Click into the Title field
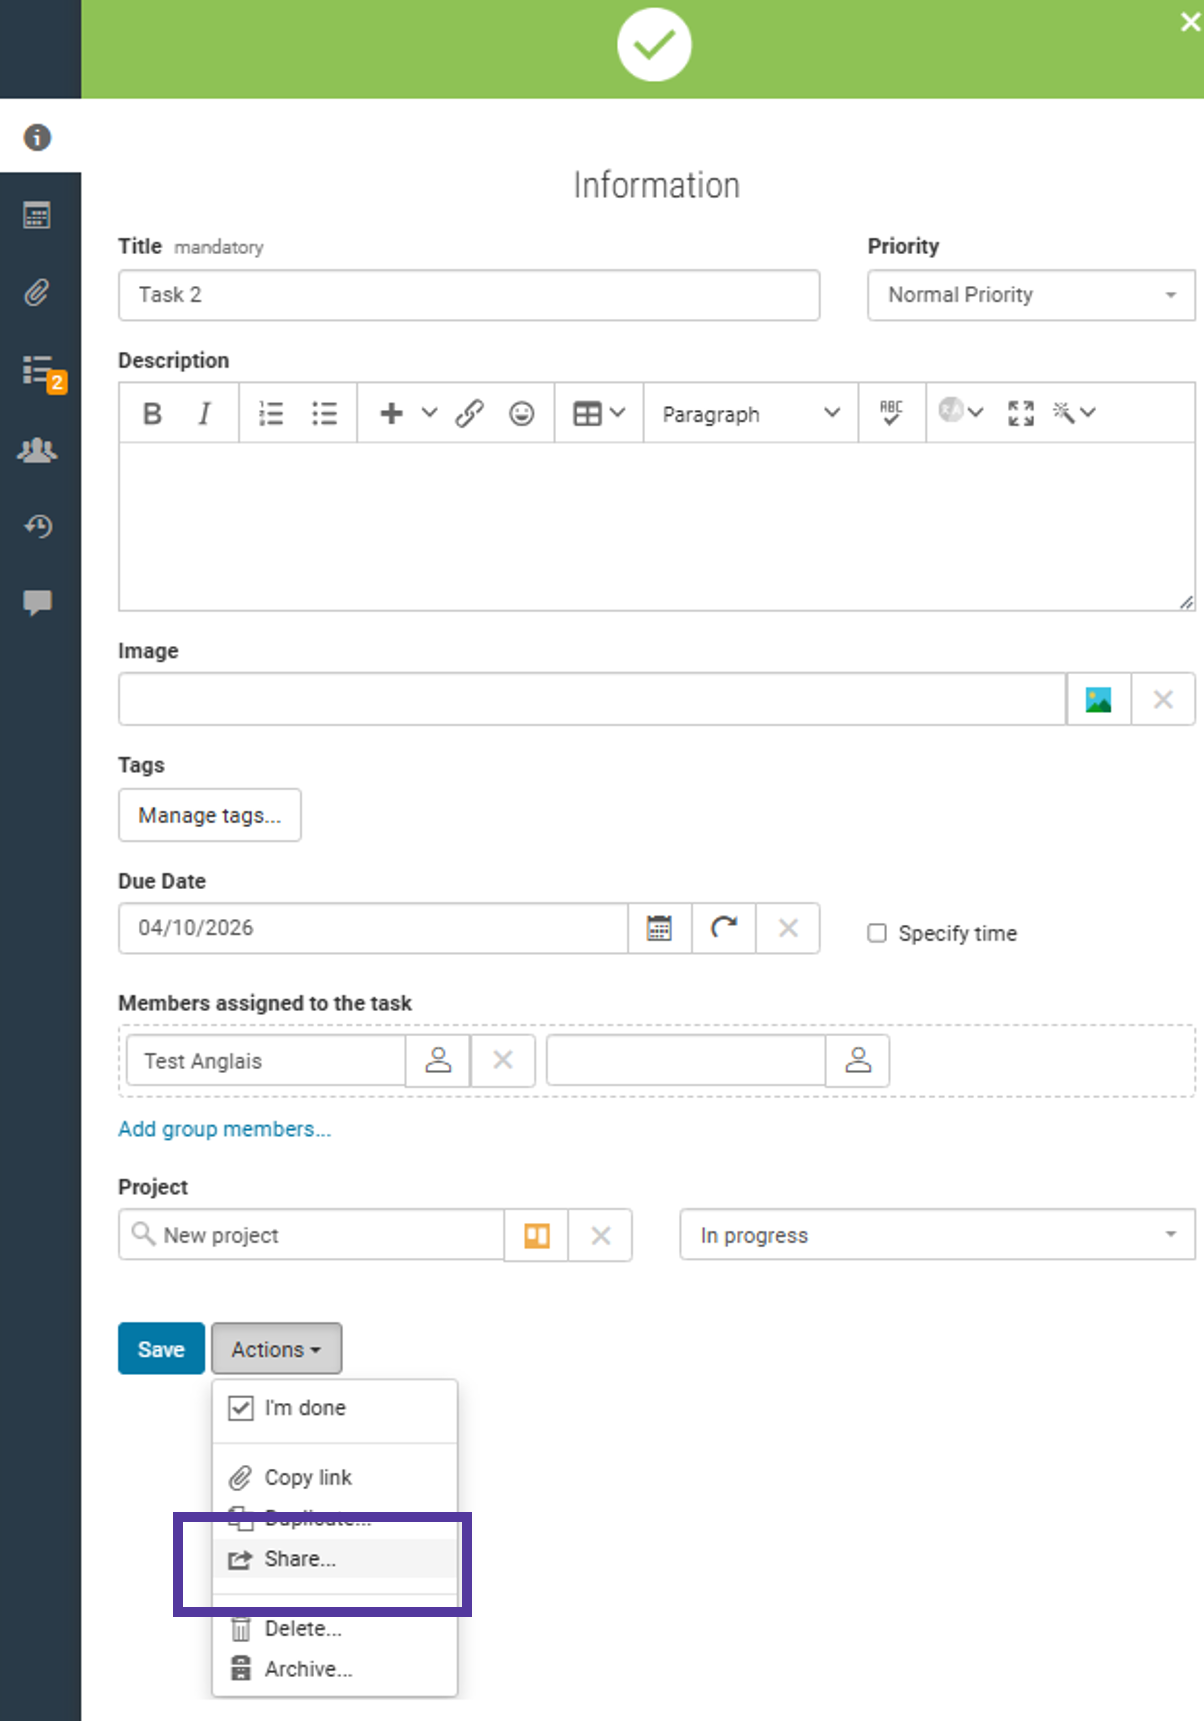This screenshot has width=1204, height=1721. pos(468,295)
